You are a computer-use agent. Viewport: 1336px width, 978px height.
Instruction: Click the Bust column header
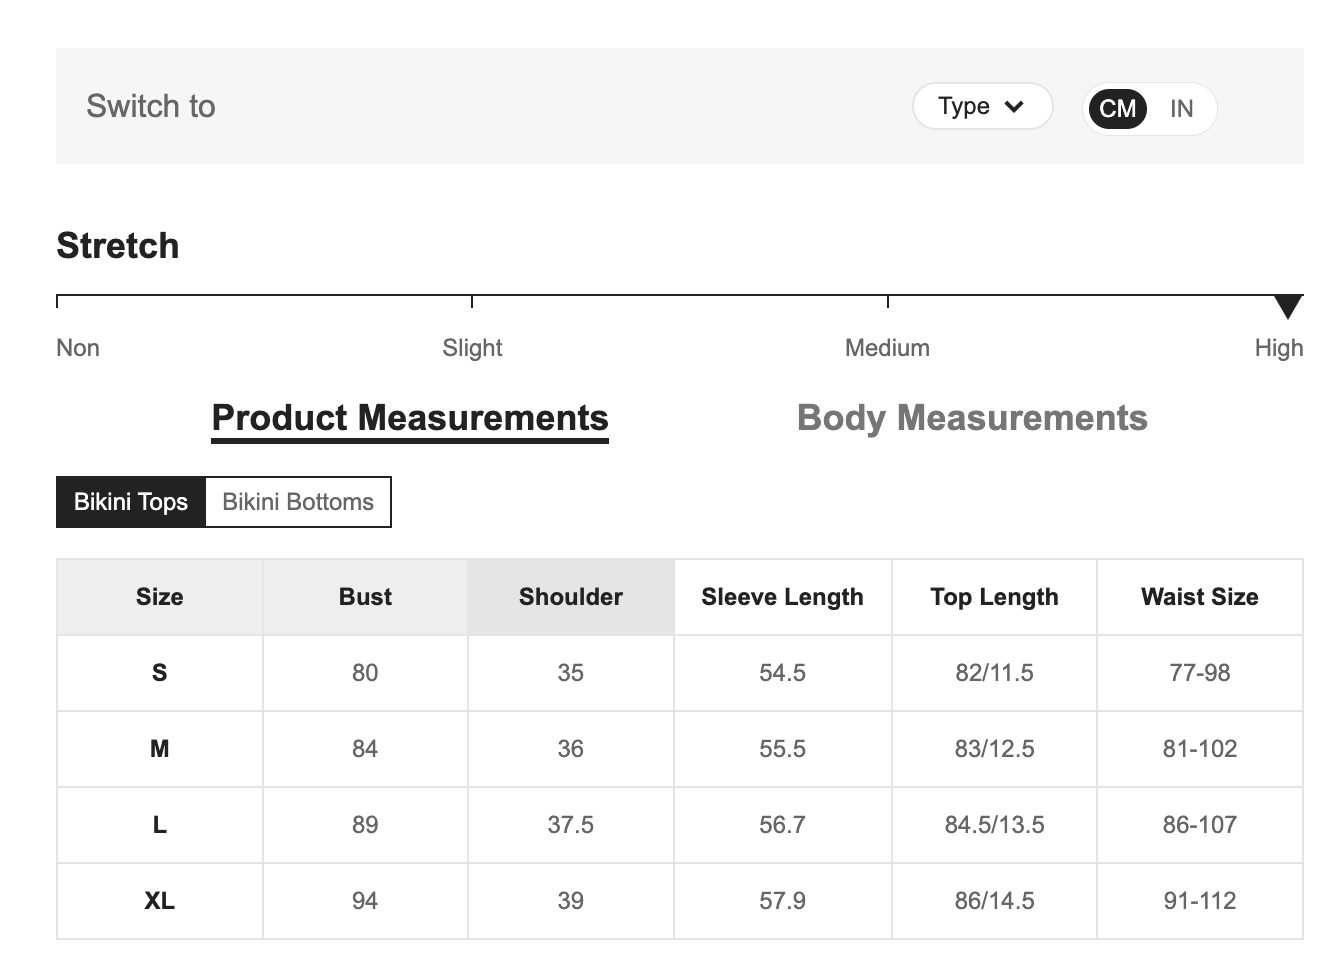[365, 597]
